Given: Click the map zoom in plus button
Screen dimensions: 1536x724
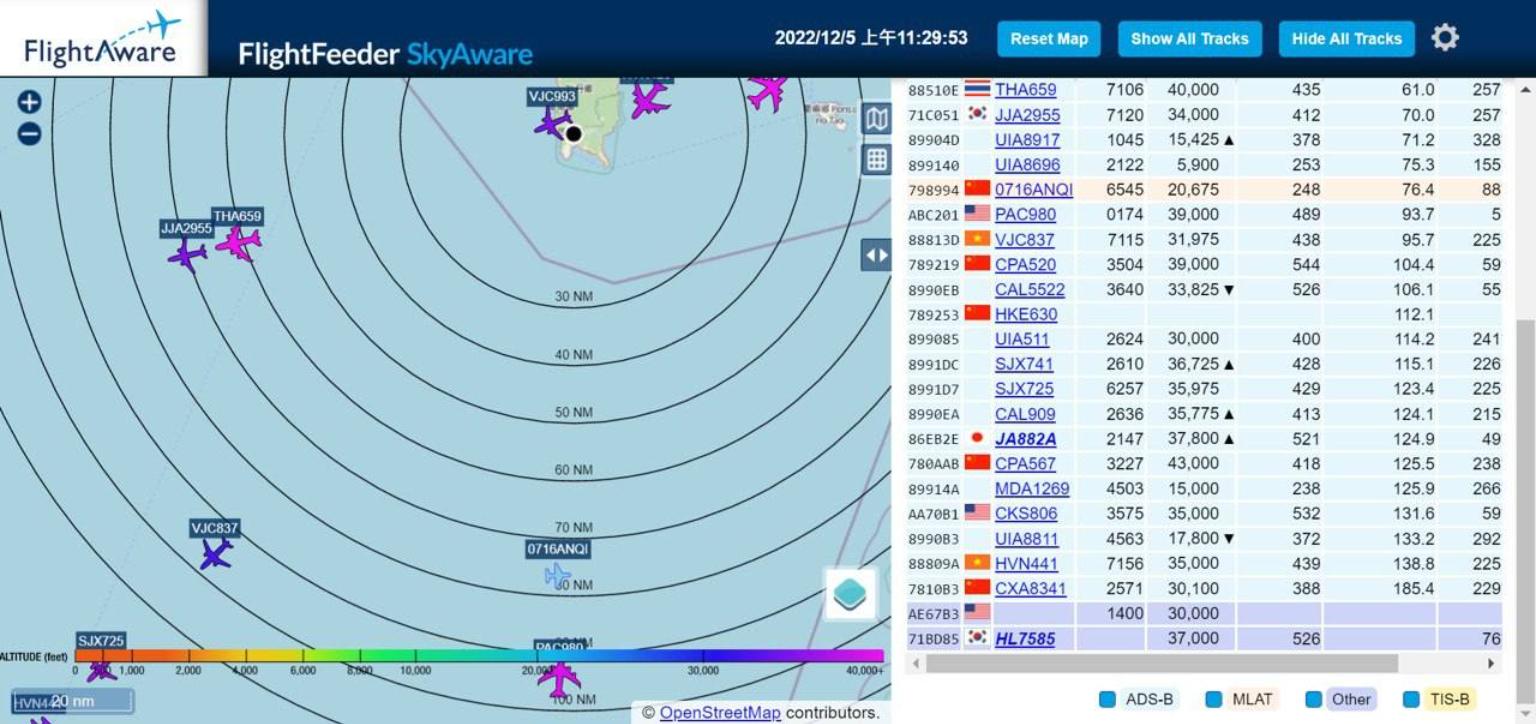Looking at the screenshot, I should point(29,102).
